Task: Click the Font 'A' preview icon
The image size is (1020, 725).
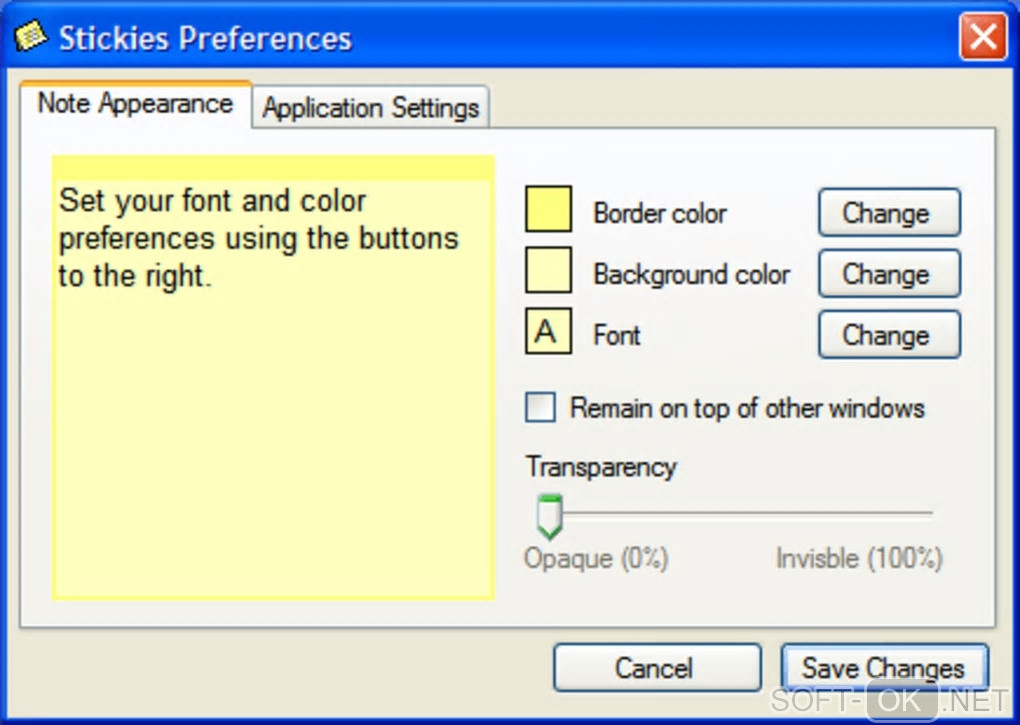Action: (x=548, y=333)
